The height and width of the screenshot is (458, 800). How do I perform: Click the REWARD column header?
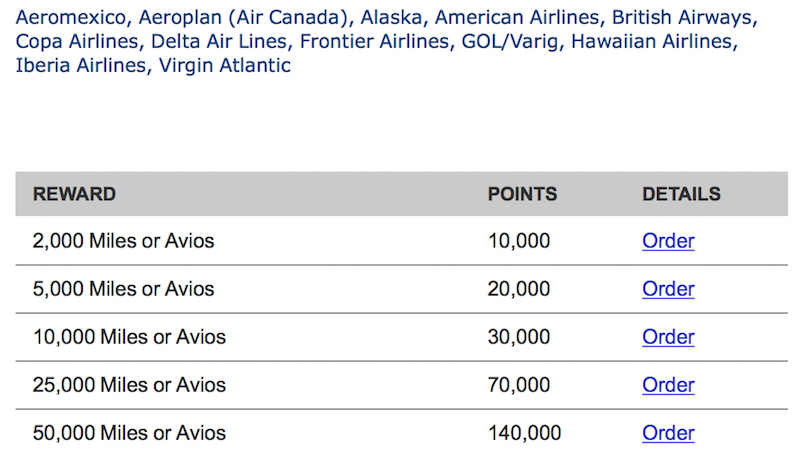pos(74,194)
